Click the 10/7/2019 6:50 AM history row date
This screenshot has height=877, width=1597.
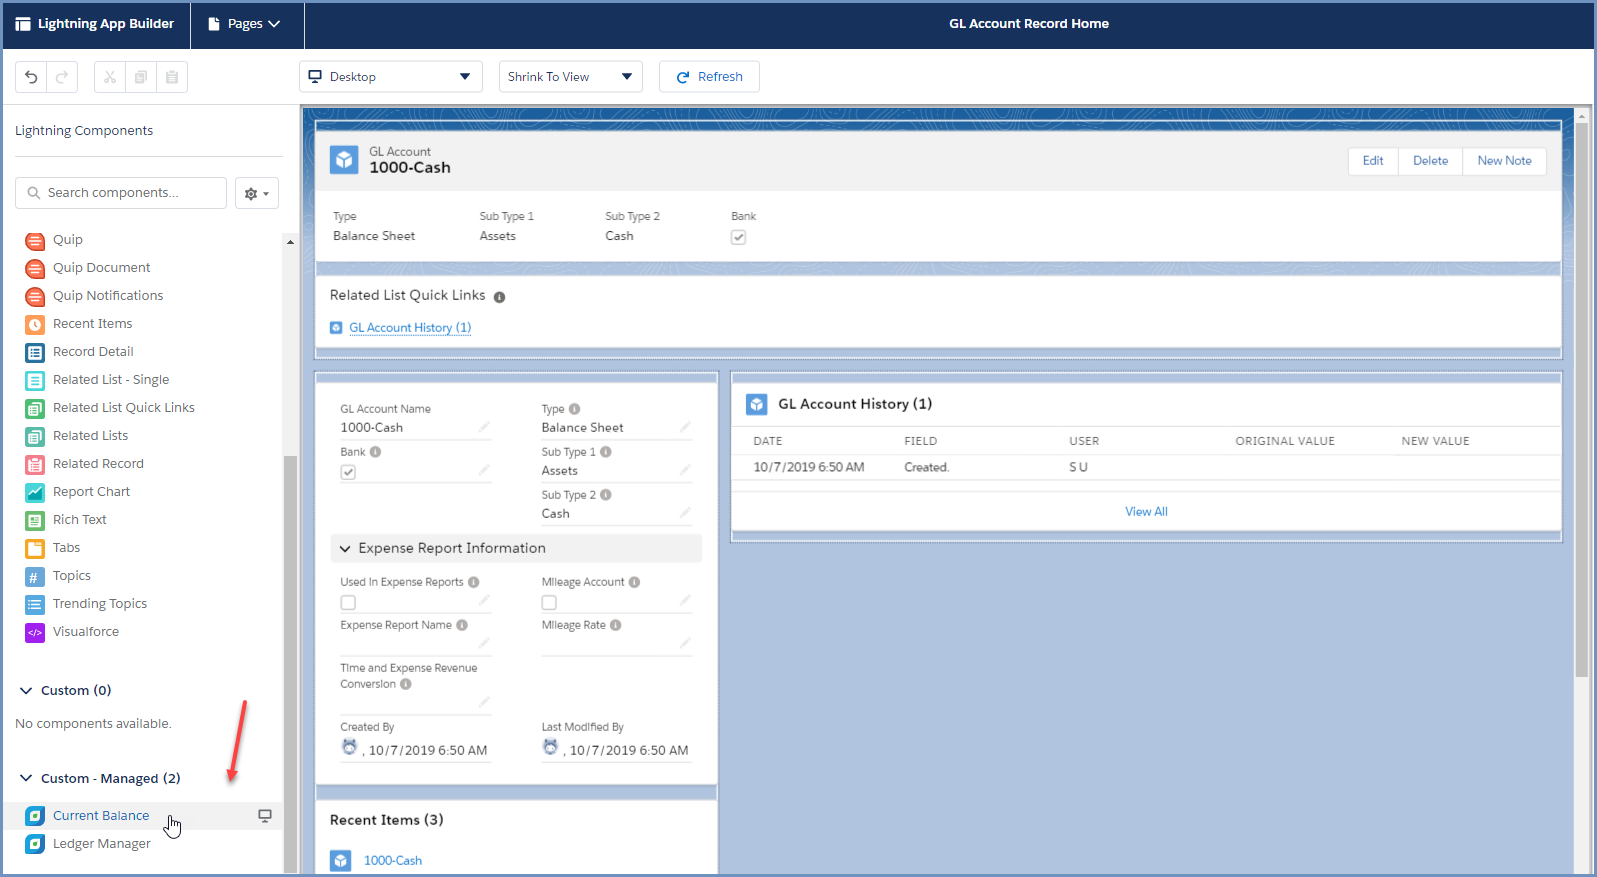pos(809,467)
